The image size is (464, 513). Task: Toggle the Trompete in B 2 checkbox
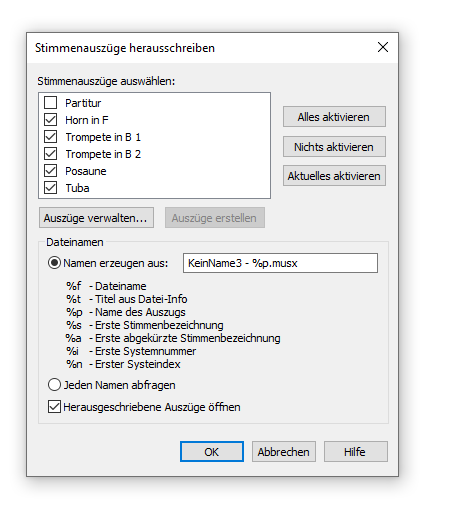[x=51, y=154]
